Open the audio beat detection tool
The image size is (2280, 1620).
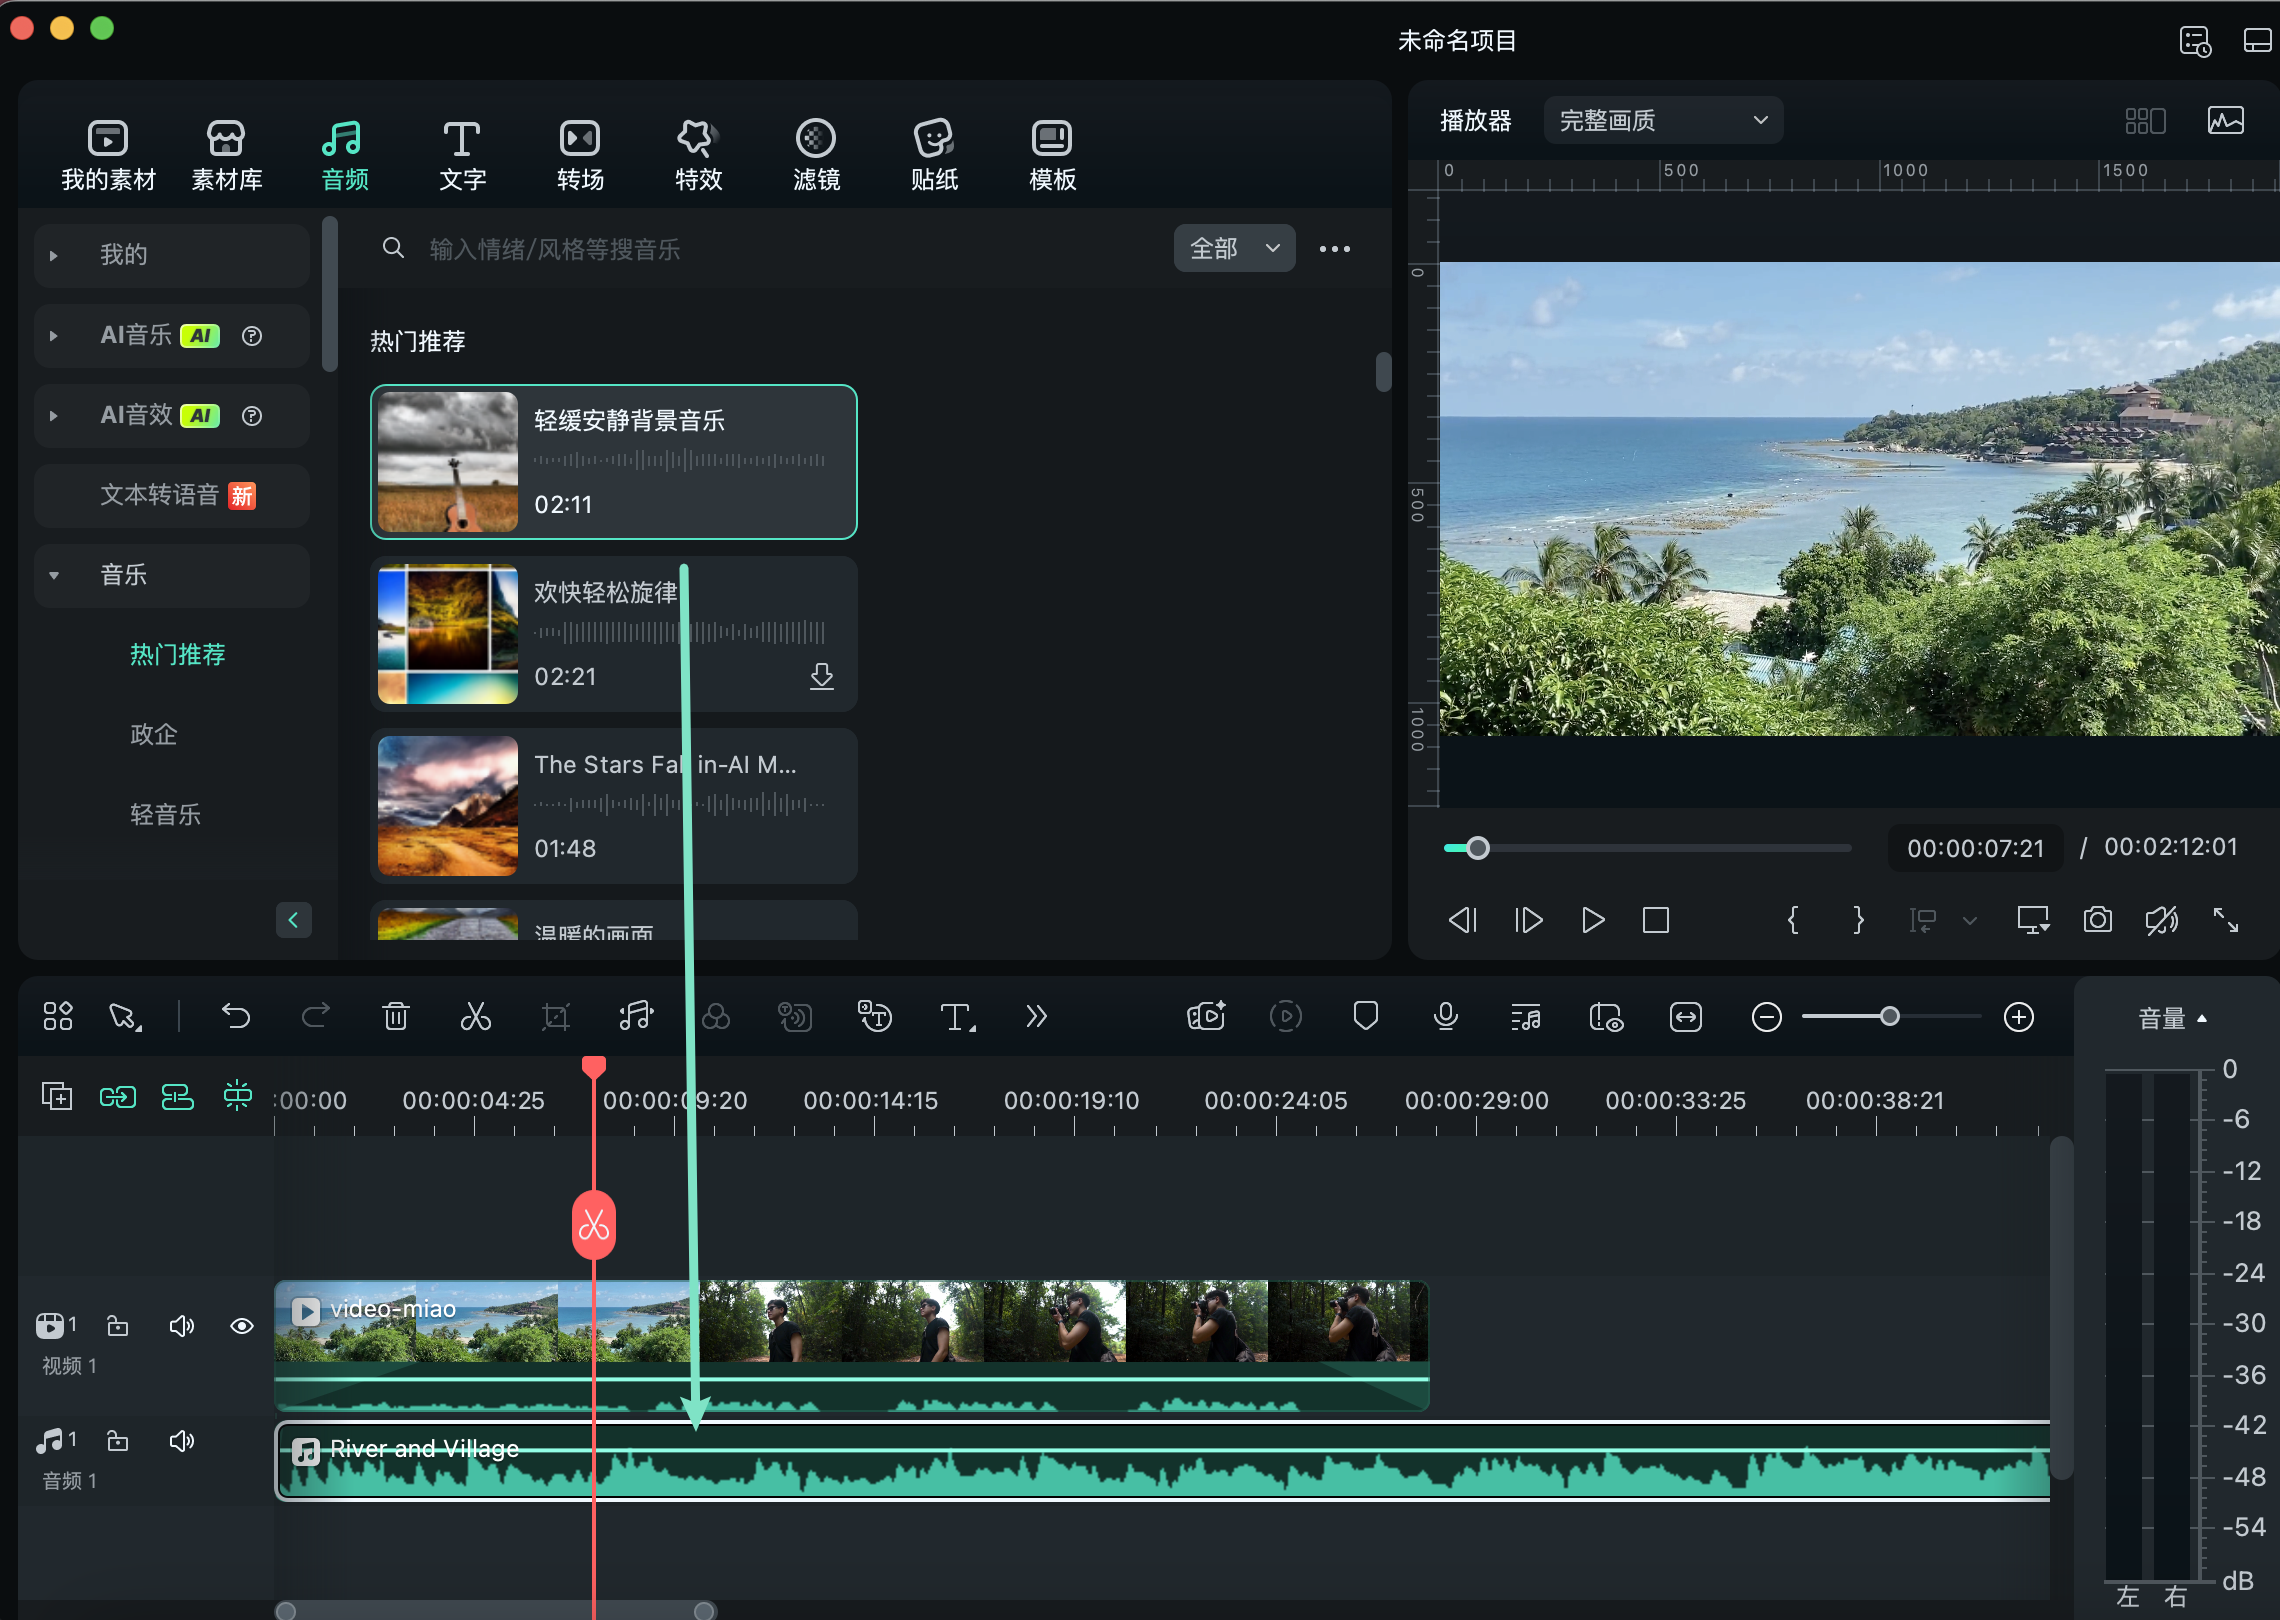(x=636, y=1017)
